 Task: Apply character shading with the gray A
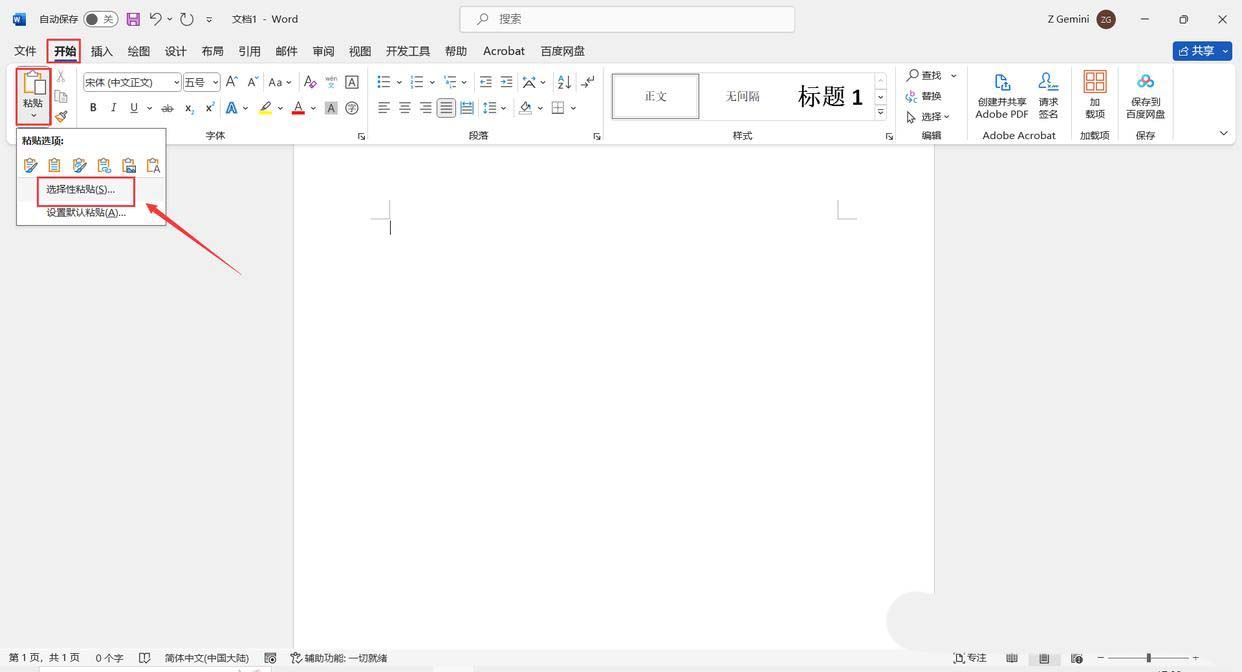(x=331, y=108)
